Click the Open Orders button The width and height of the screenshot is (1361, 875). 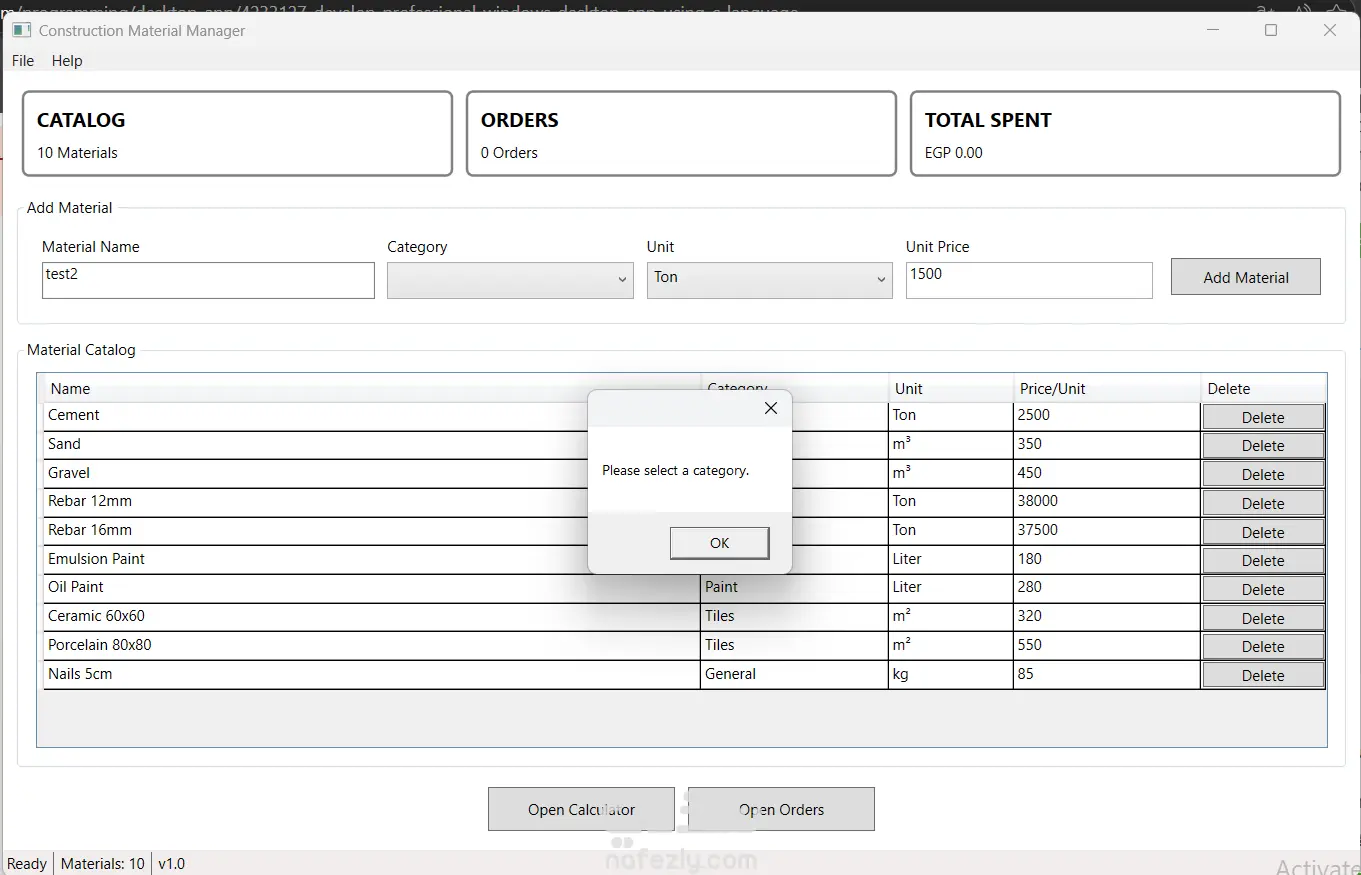click(781, 809)
